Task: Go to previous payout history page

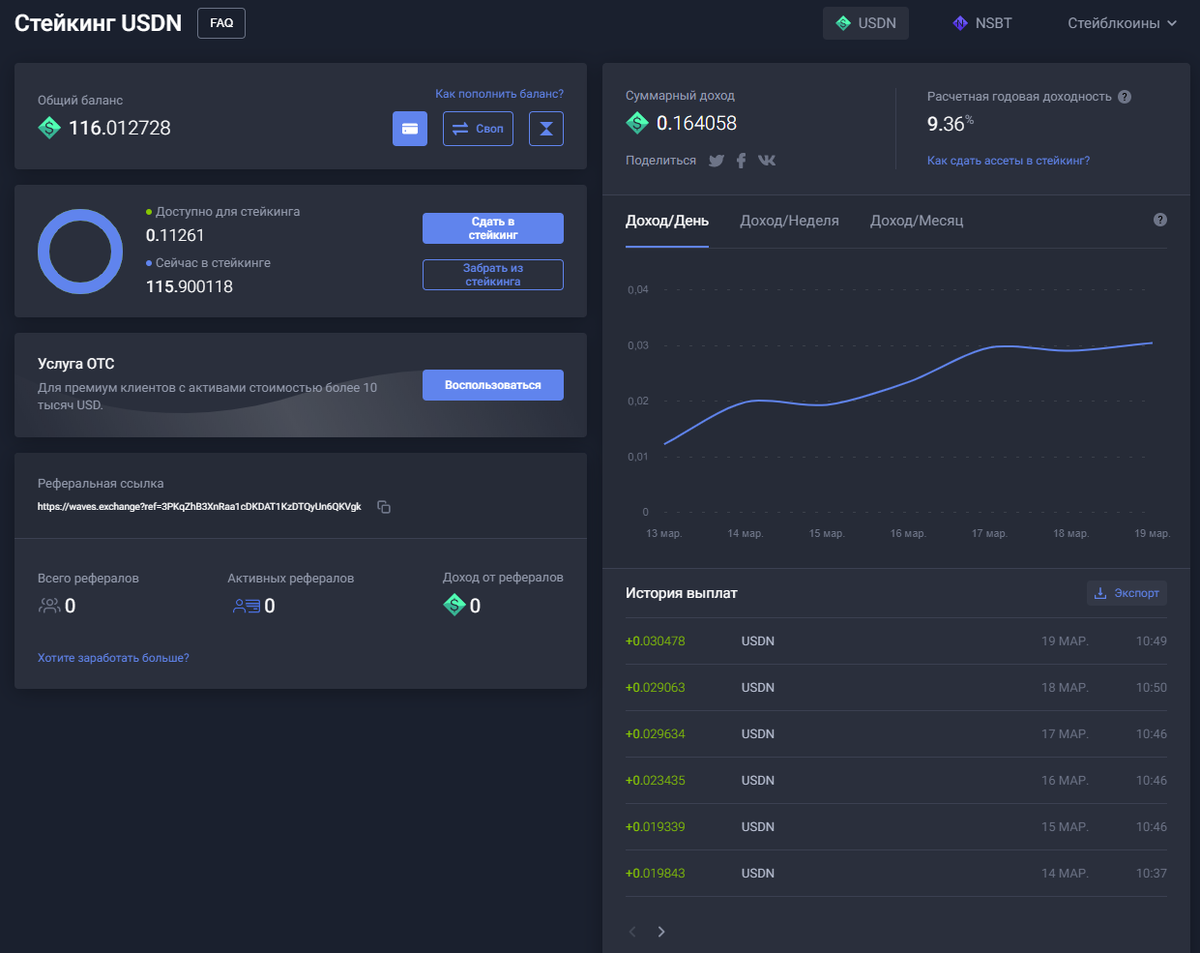Action: (x=632, y=932)
